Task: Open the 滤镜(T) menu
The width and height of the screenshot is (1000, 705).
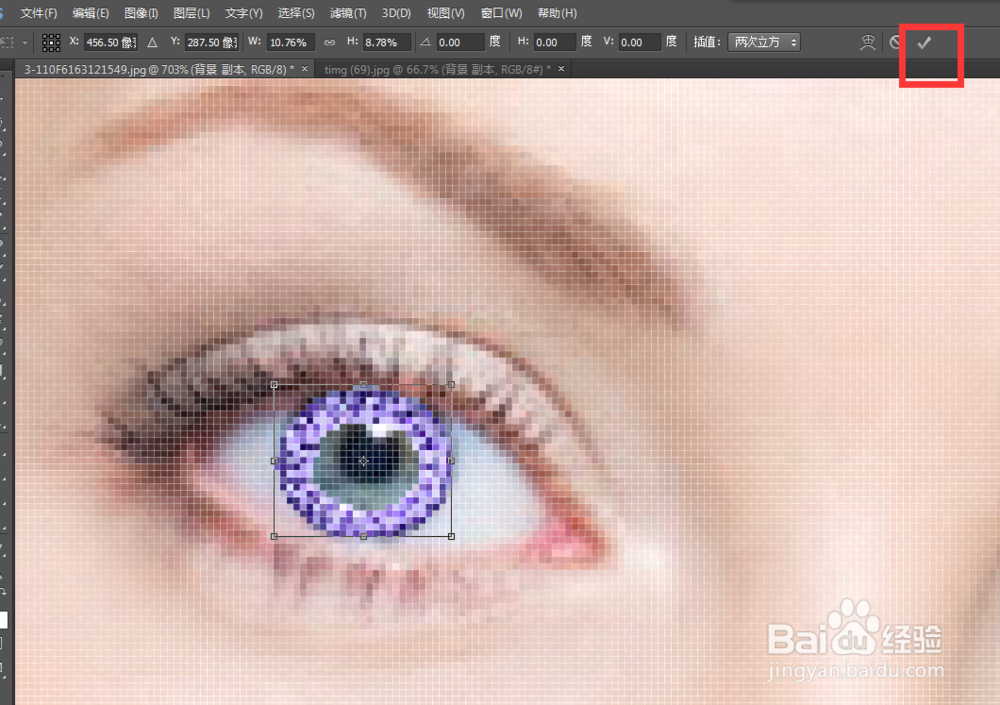Action: [x=348, y=13]
